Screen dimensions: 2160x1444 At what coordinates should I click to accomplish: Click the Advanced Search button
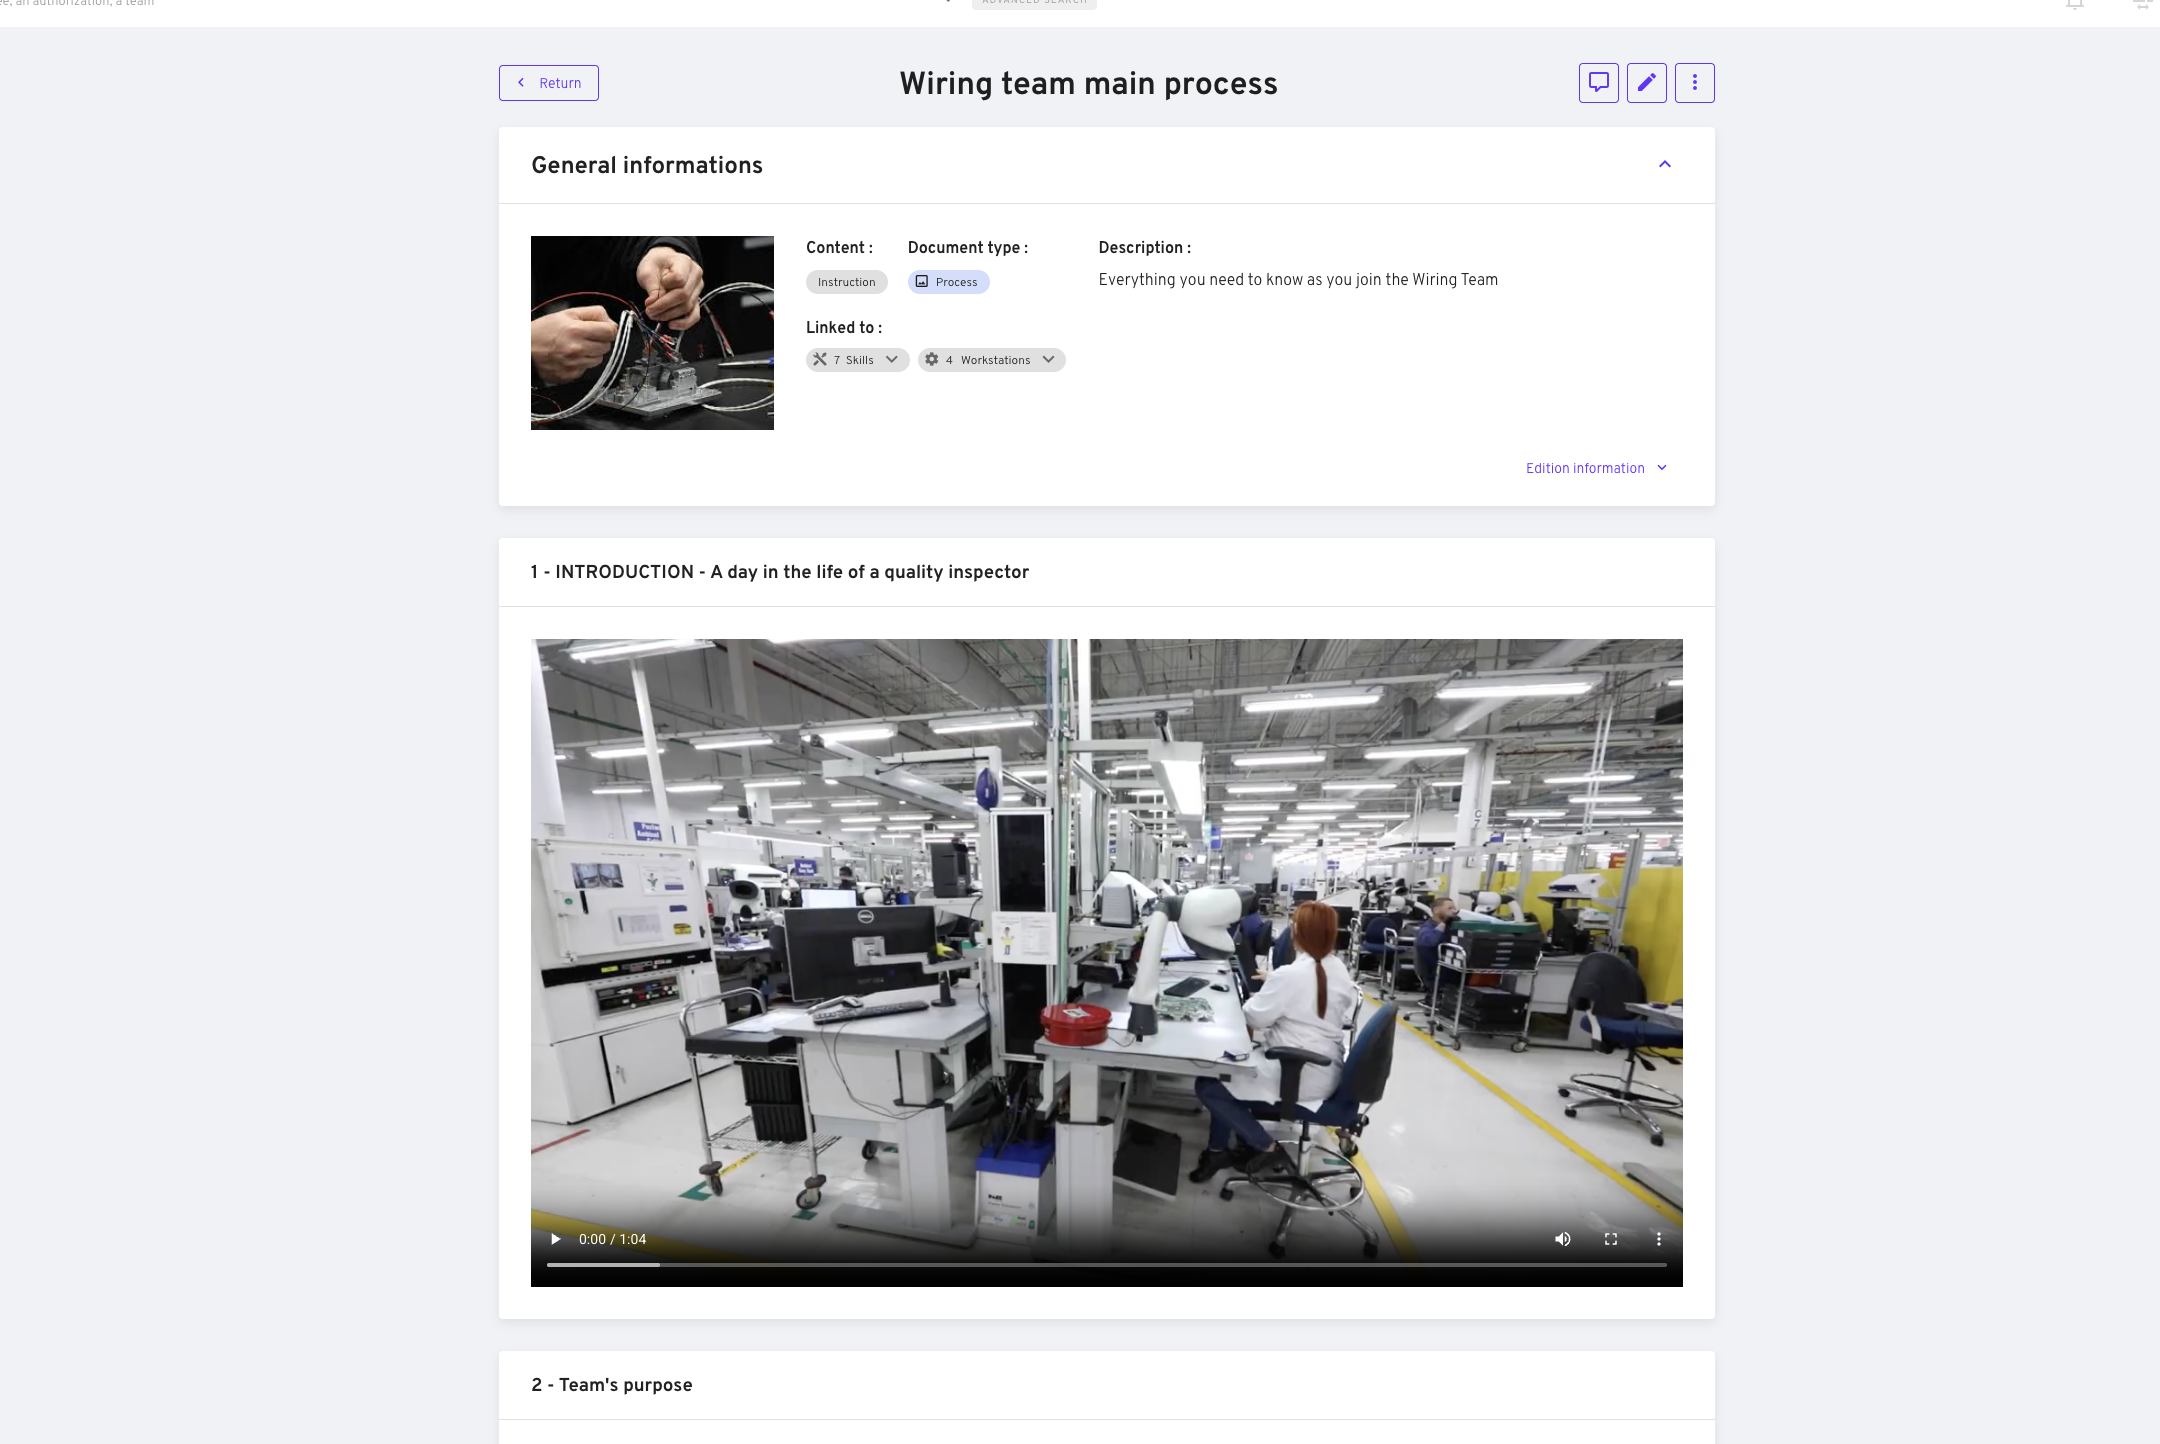(x=1034, y=3)
